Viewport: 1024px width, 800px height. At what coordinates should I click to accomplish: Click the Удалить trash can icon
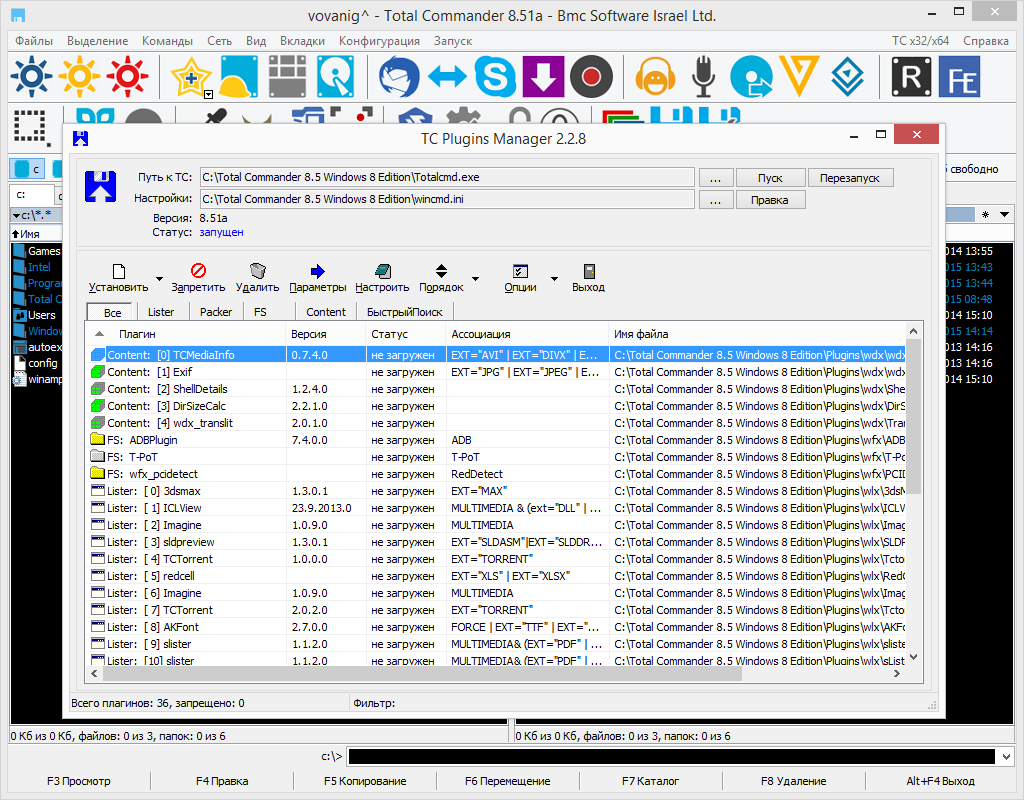[x=257, y=271]
